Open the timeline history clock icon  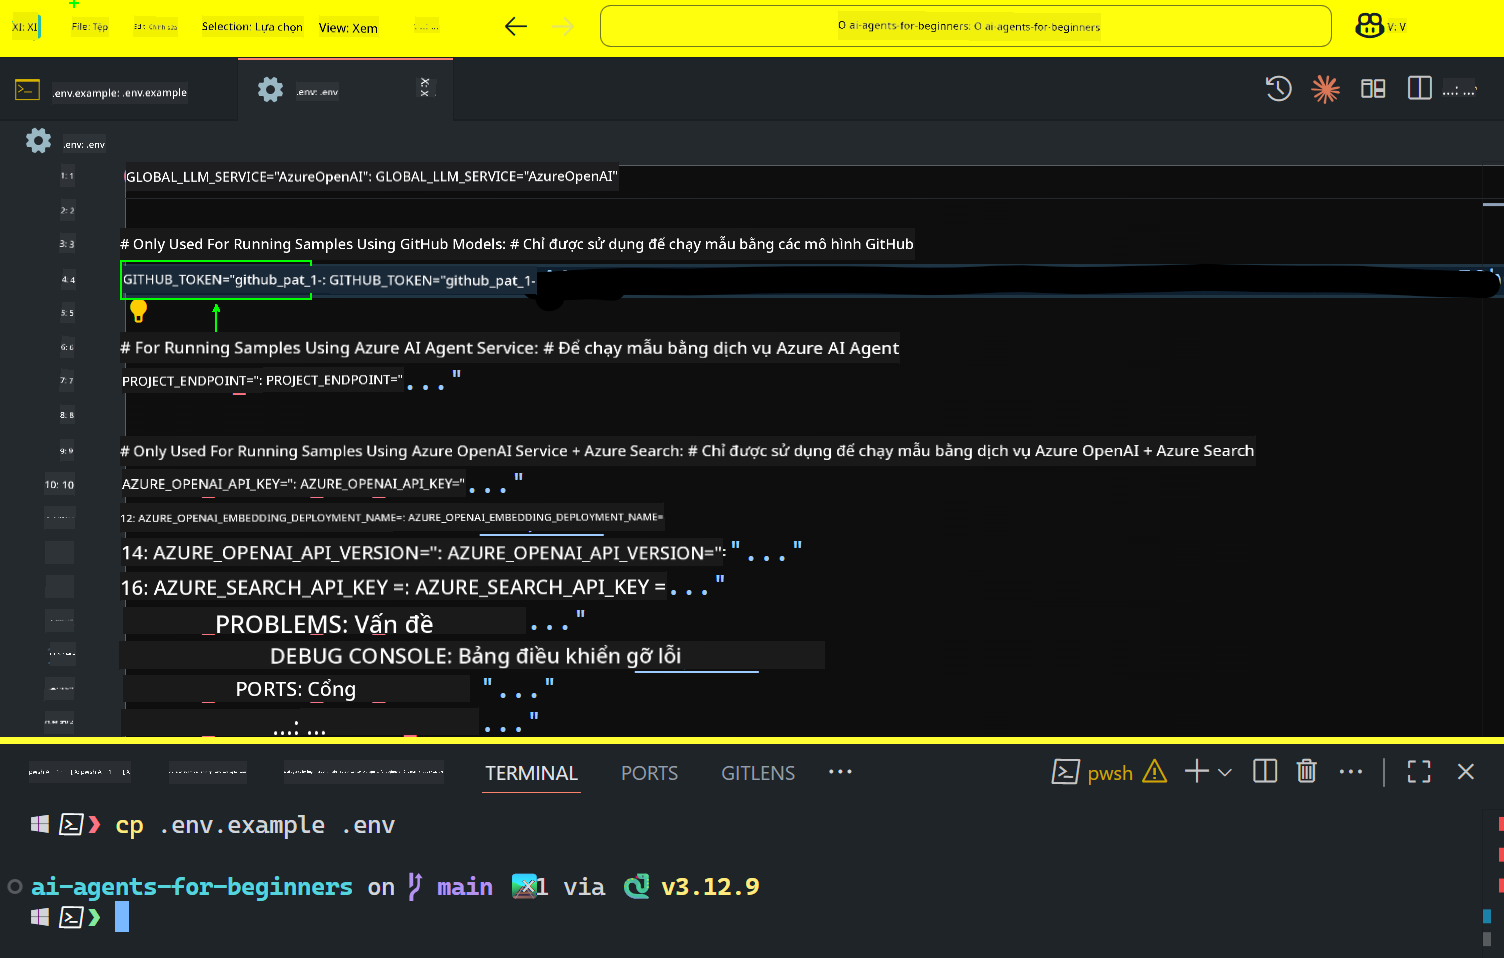tap(1278, 89)
